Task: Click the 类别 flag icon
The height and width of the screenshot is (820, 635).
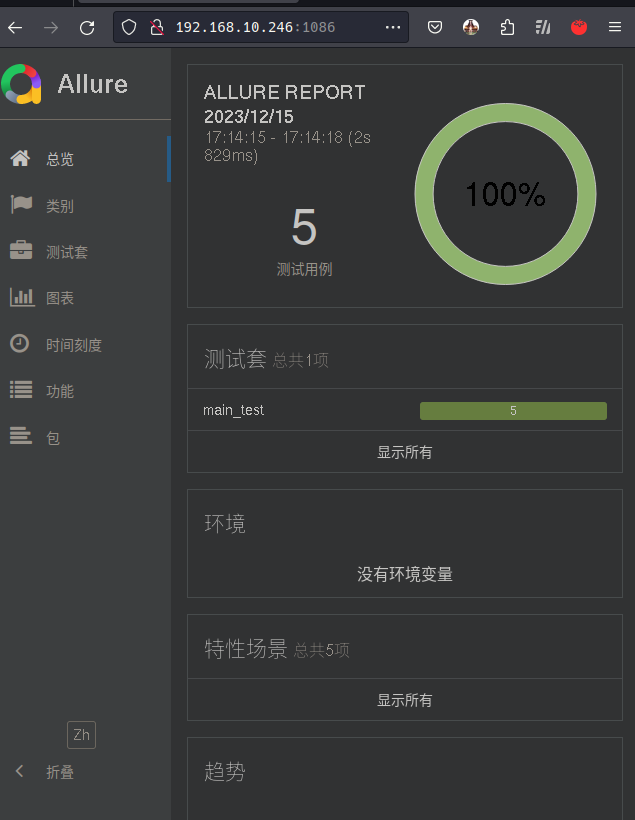Action: pyautogui.click(x=21, y=204)
